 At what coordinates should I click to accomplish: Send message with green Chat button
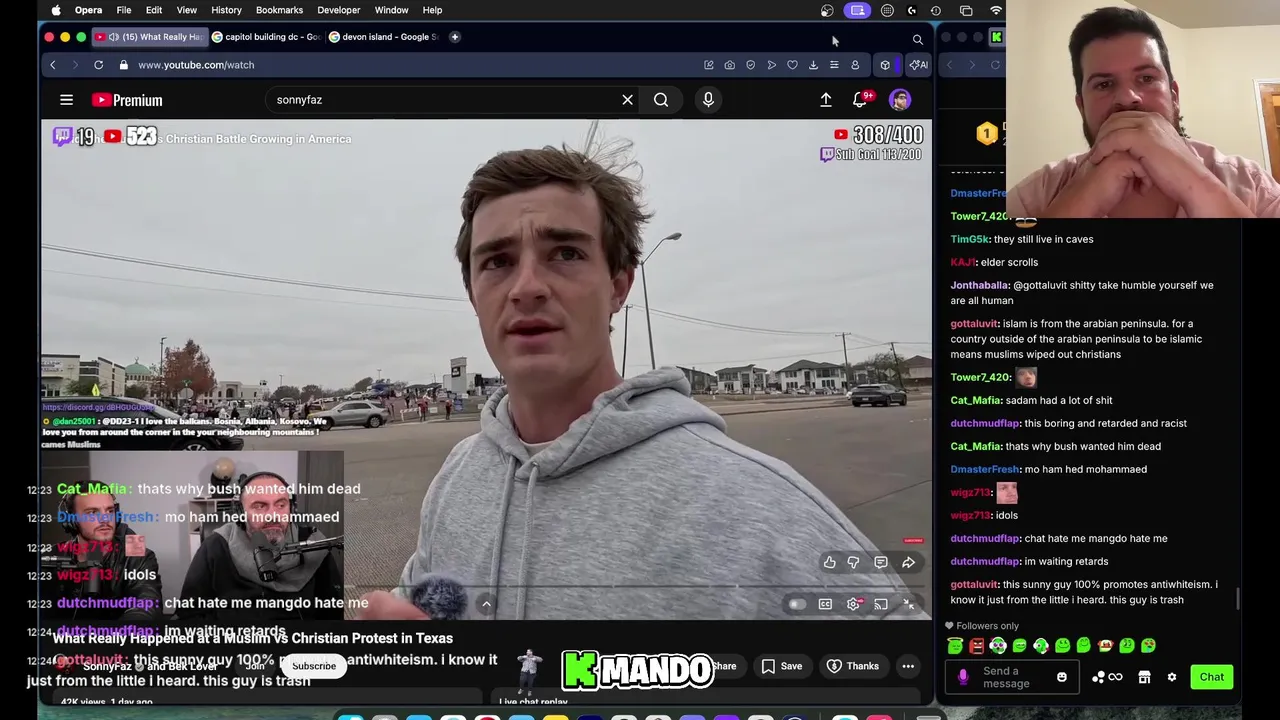point(1211,677)
